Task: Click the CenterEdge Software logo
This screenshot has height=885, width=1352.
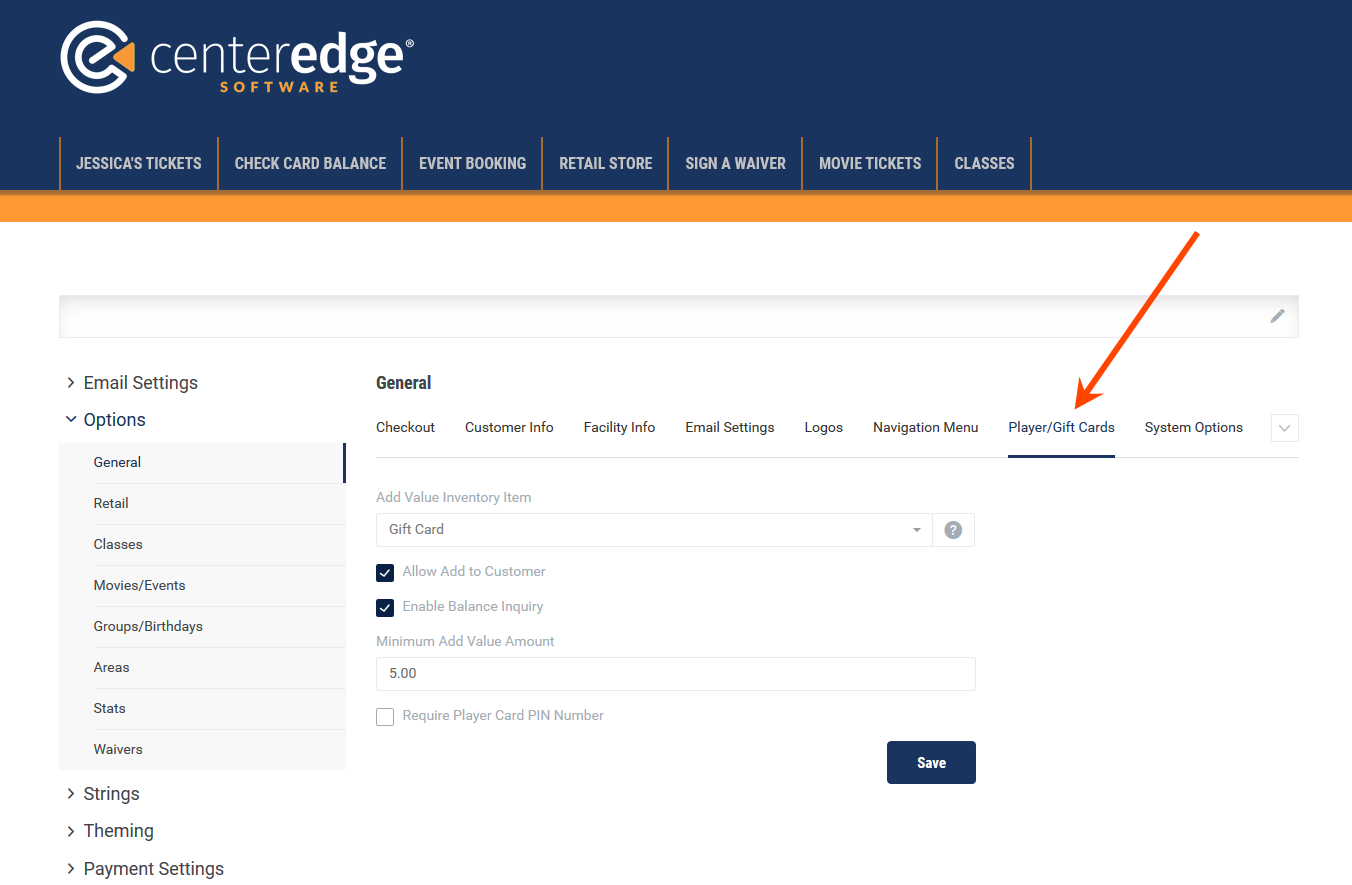Action: tap(237, 59)
